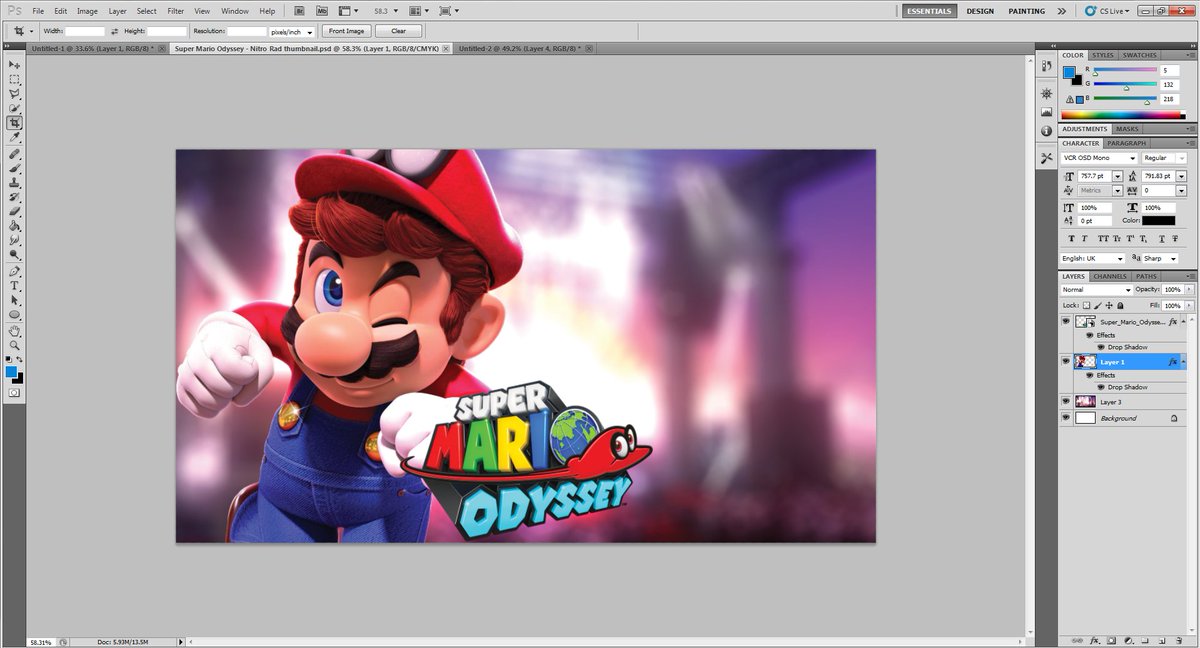Select the Pen tool

pyautogui.click(x=14, y=271)
